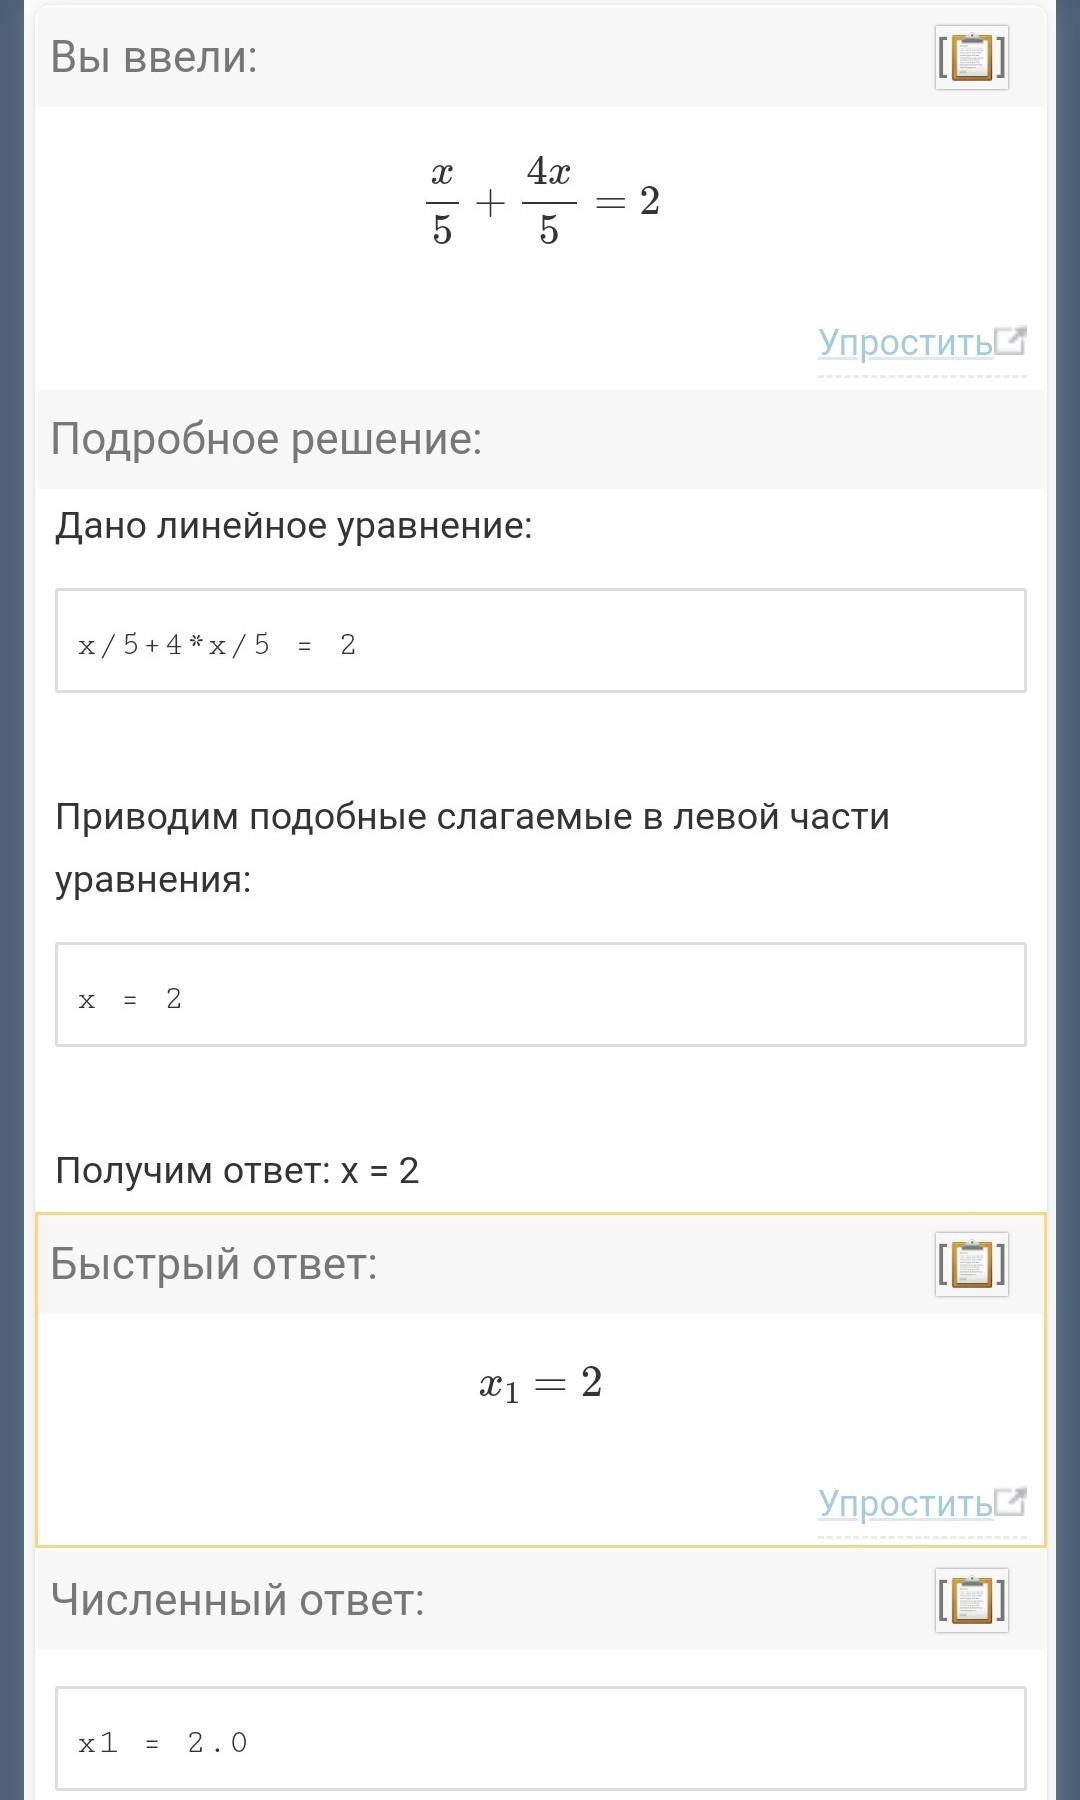Image resolution: width=1080 pixels, height=1800 pixels.
Task: Click the rendered fraction equation at top
Action: point(542,201)
